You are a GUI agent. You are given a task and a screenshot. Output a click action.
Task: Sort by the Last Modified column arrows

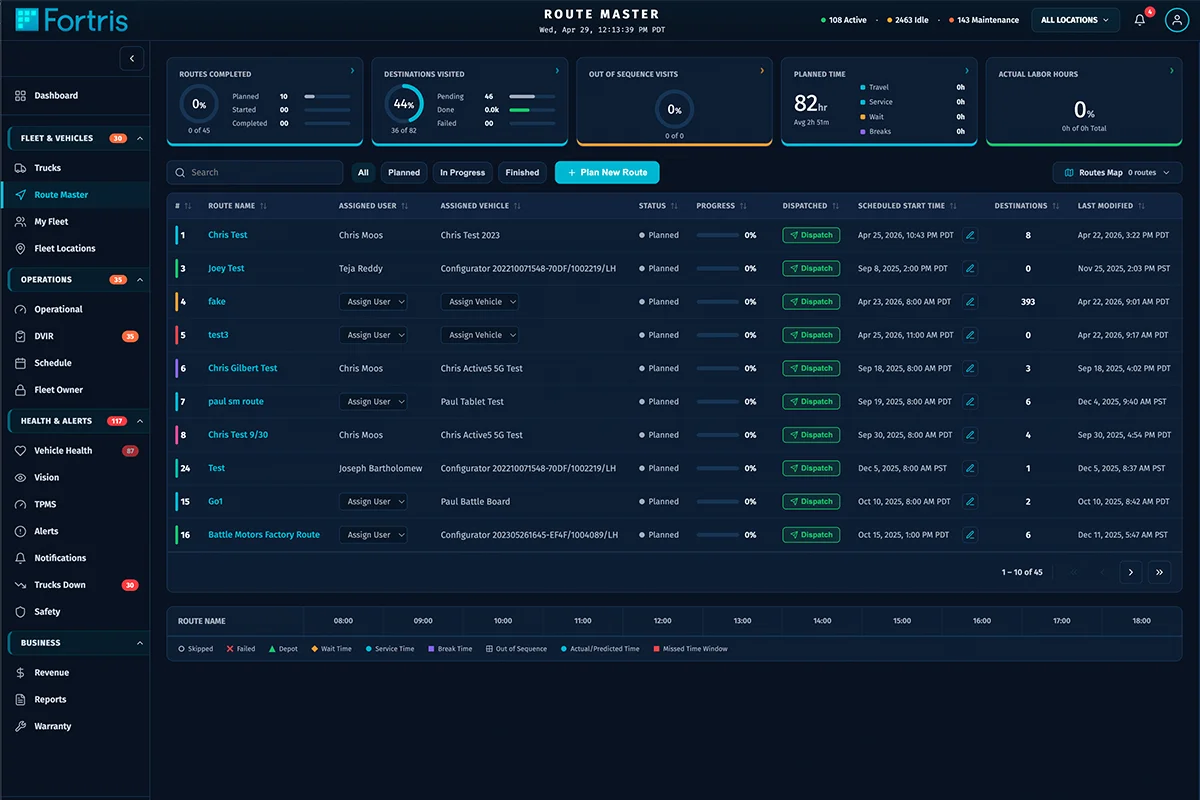1141,206
